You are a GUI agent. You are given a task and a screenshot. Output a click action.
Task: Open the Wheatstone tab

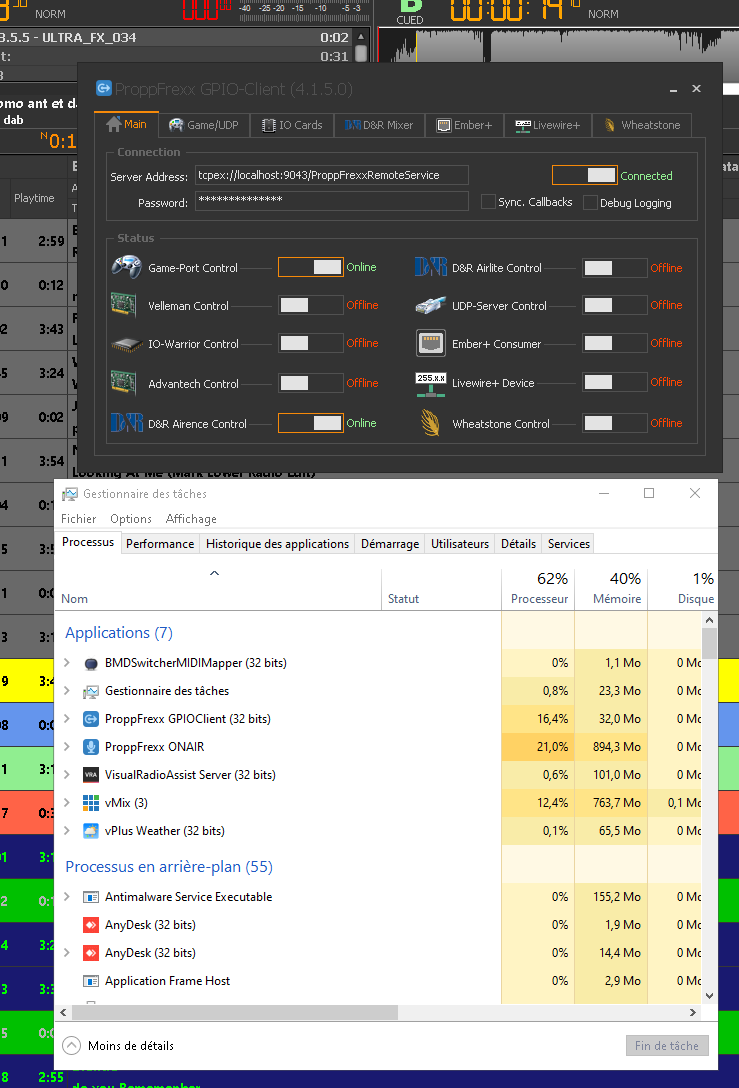pyautogui.click(x=643, y=125)
